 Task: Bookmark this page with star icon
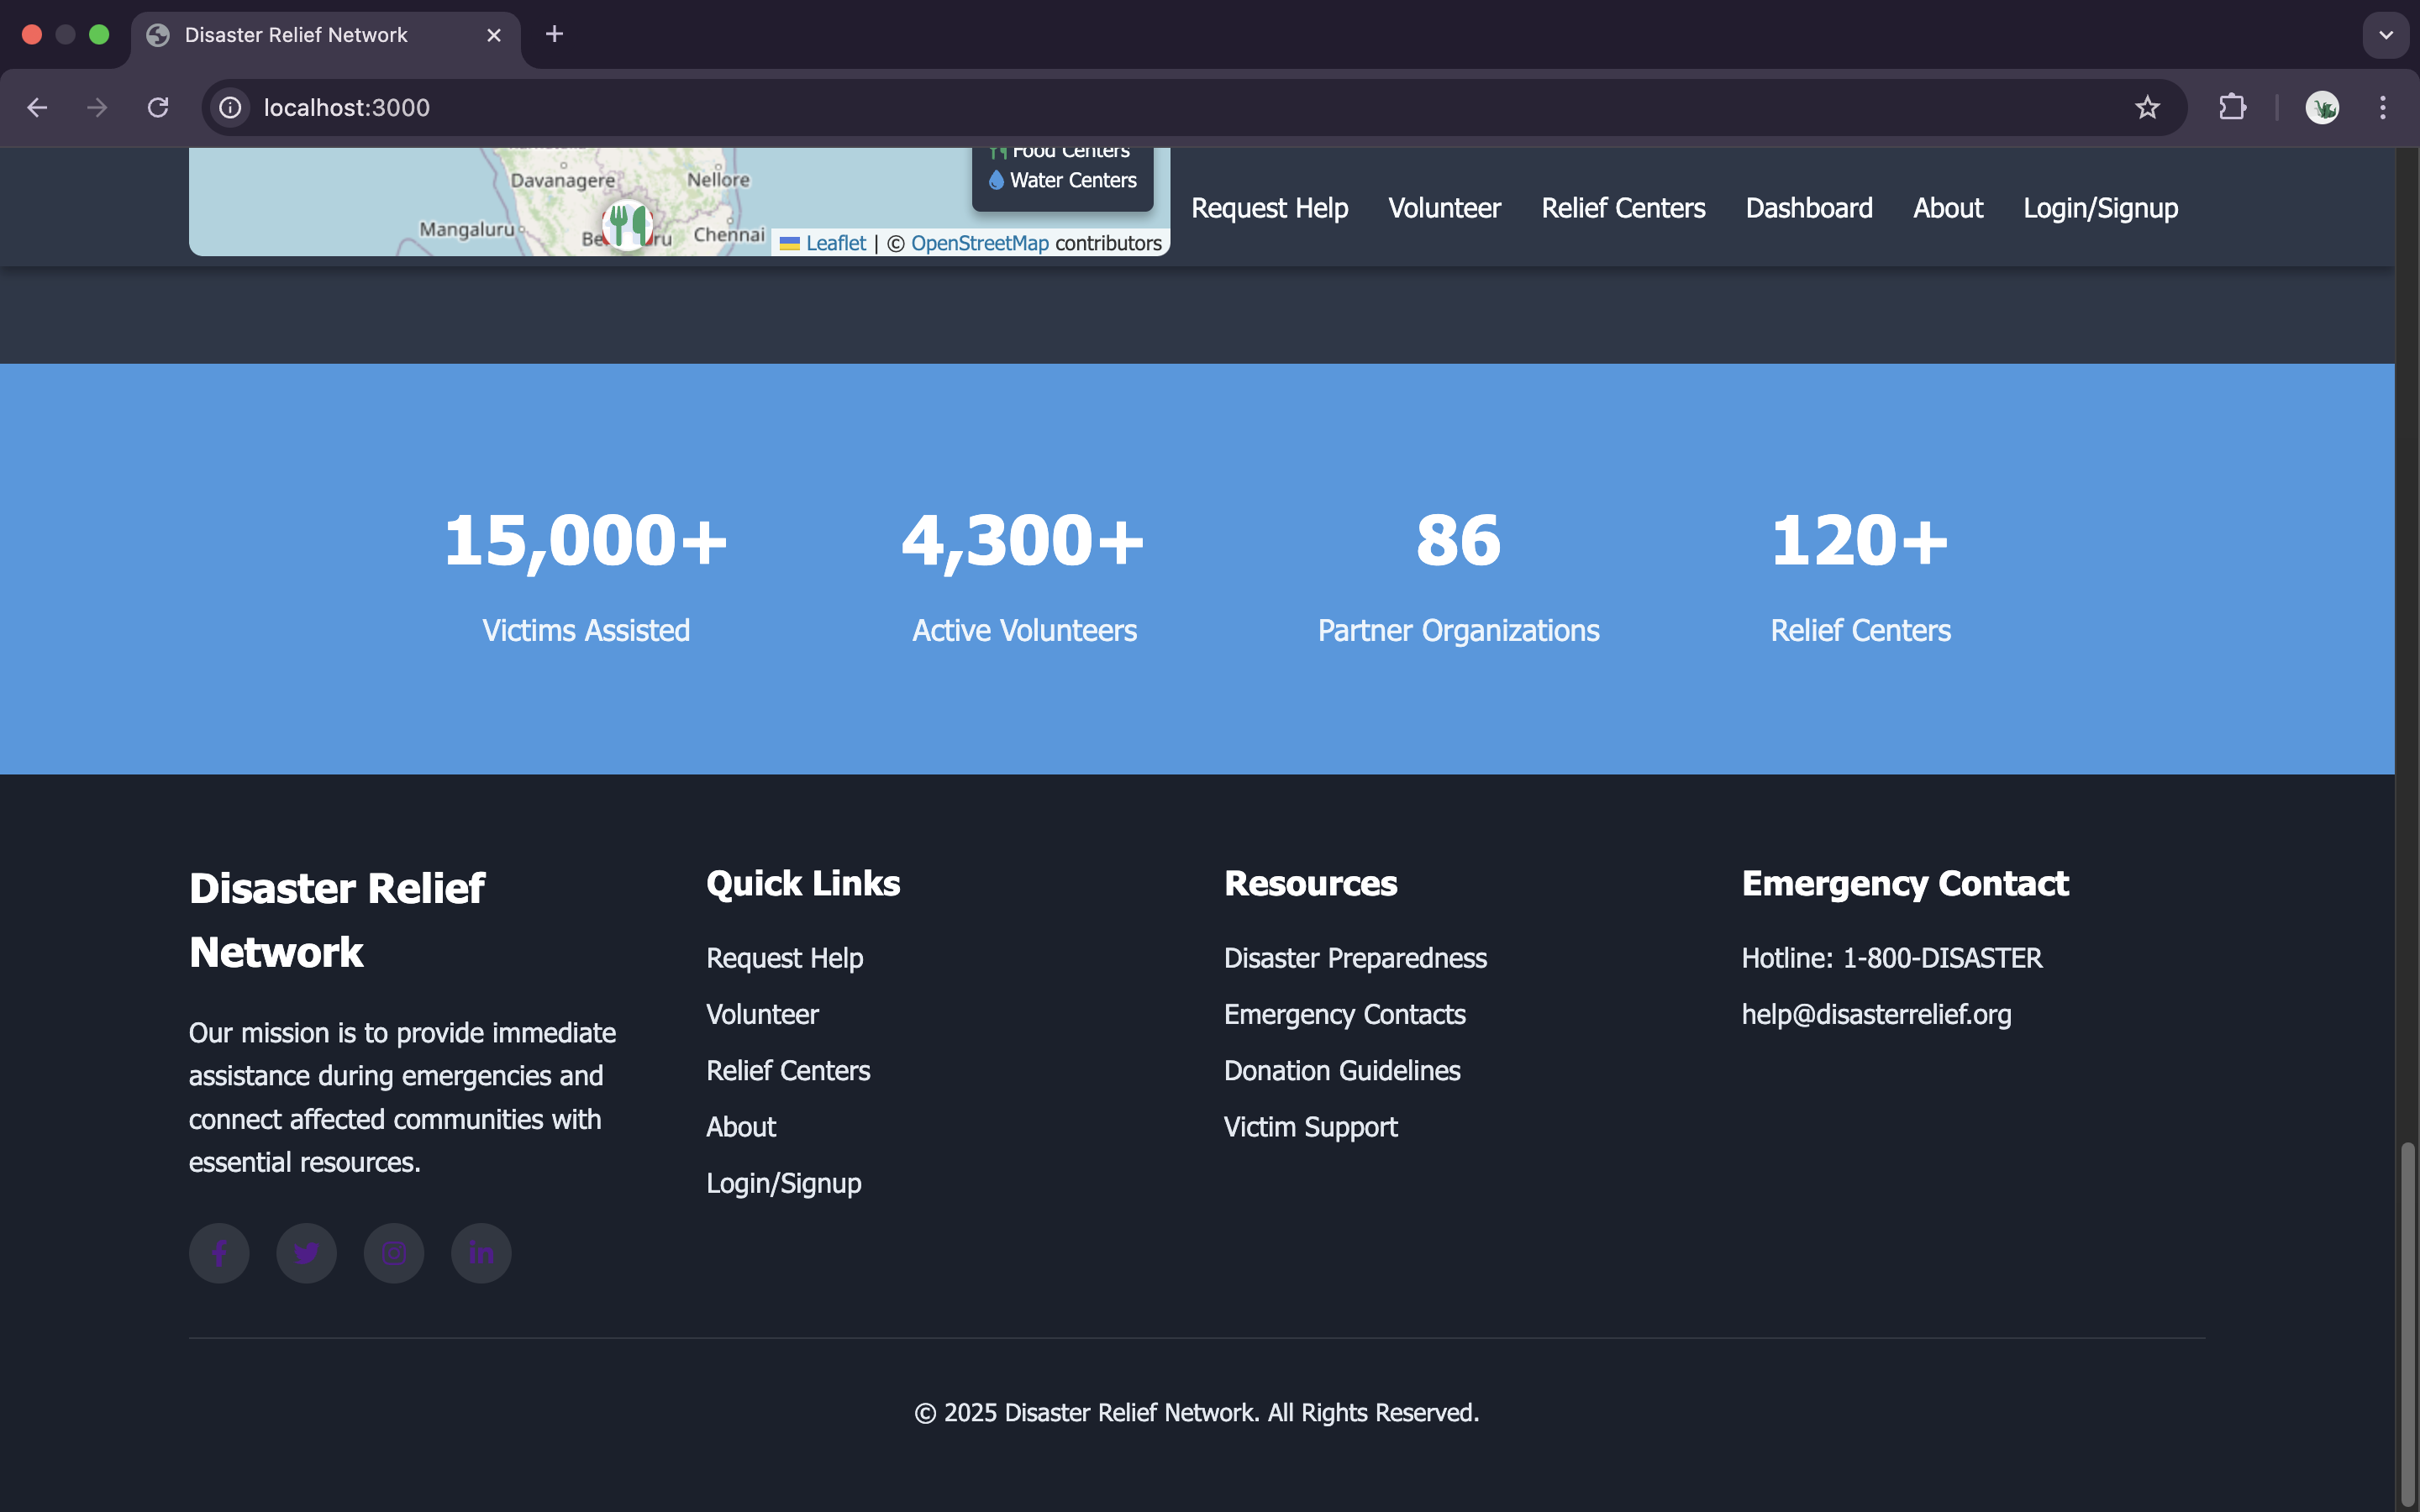coord(2147,108)
